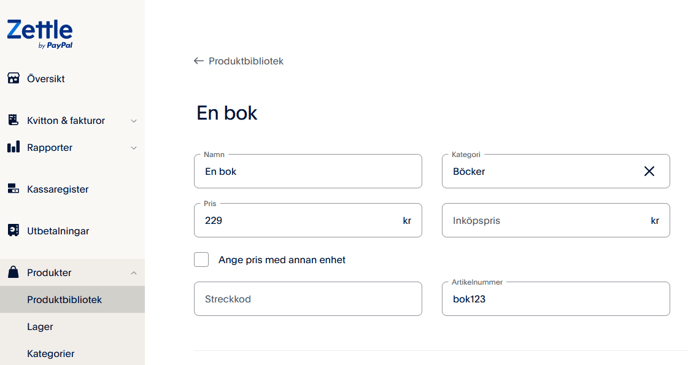
Task: Click the Zettle by PayPal logo
Action: pyautogui.click(x=40, y=34)
